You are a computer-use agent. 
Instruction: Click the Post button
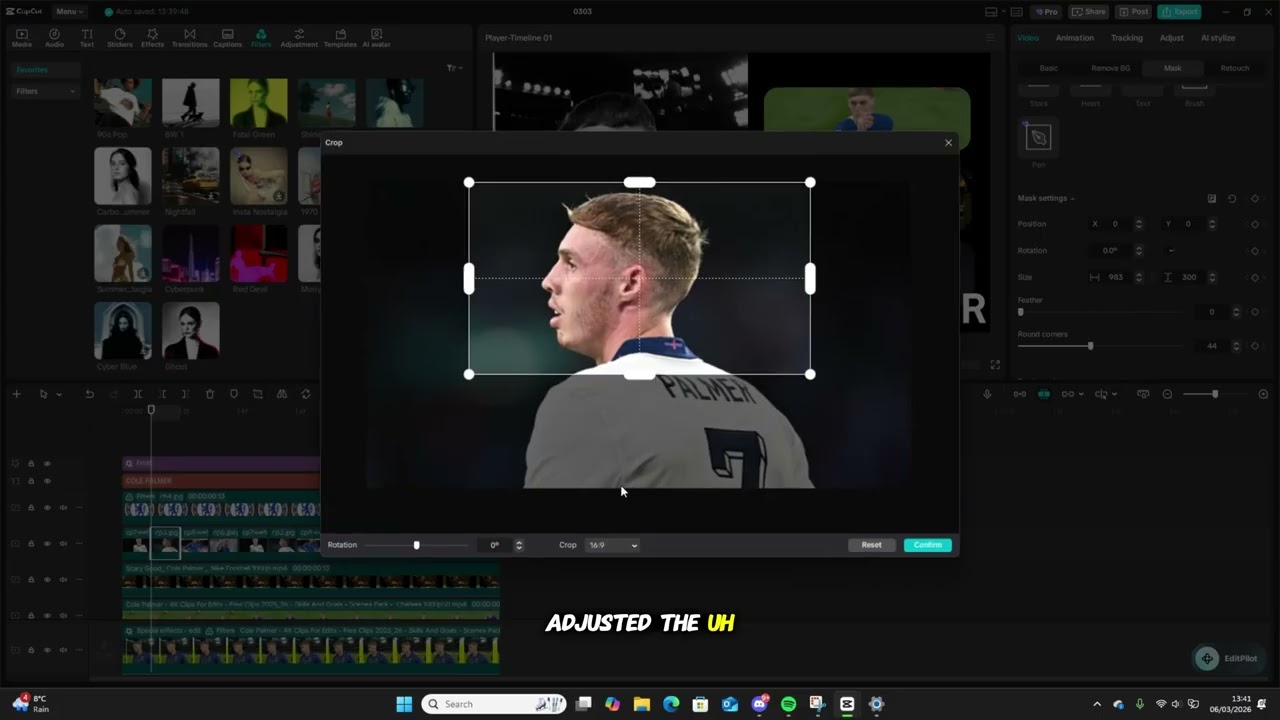point(1133,11)
